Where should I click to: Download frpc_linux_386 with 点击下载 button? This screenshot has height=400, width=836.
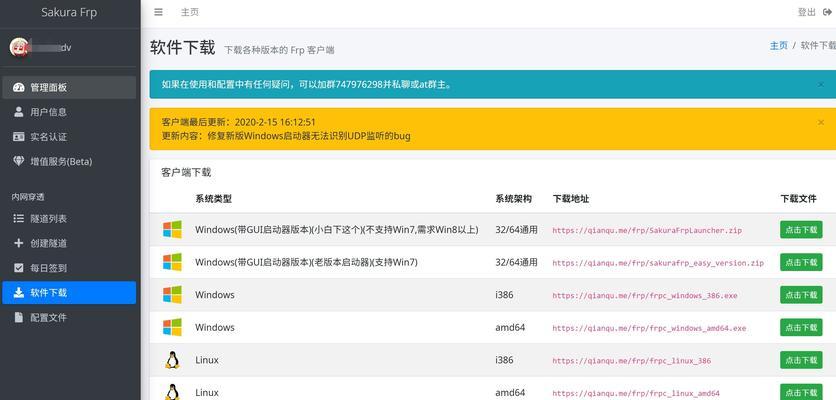[801, 360]
